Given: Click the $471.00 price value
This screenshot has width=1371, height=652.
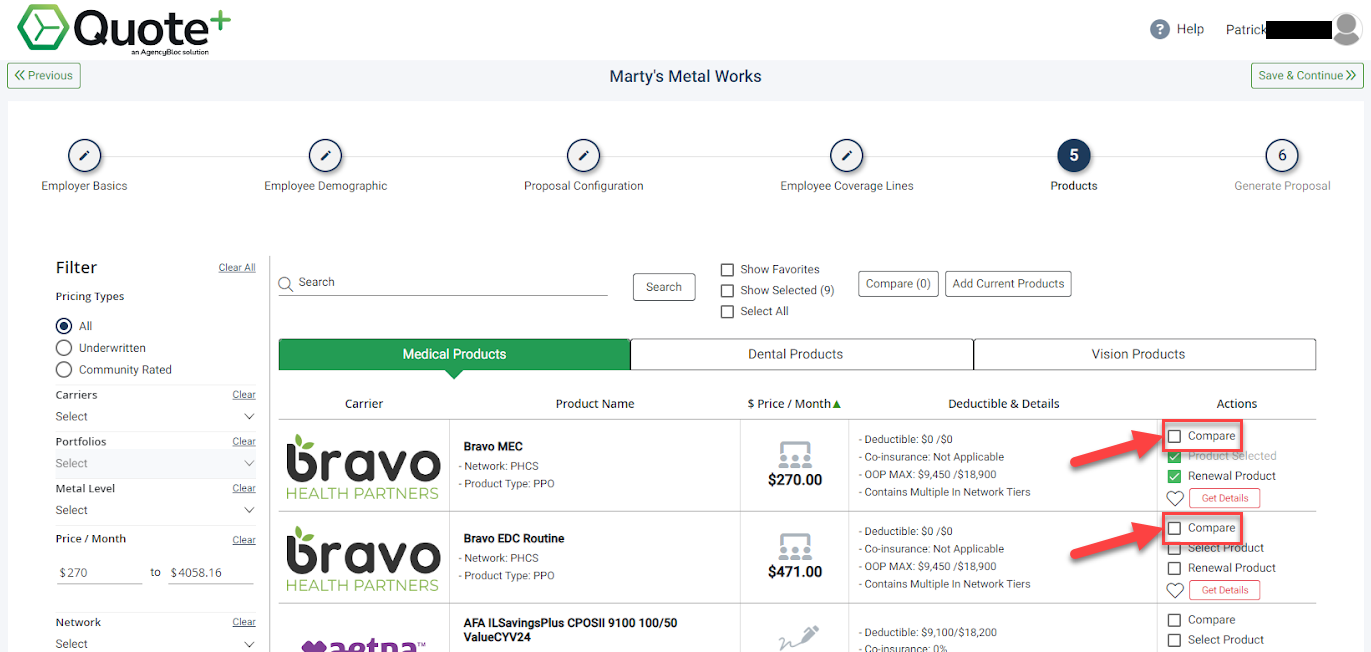Looking at the screenshot, I should click(795, 572).
